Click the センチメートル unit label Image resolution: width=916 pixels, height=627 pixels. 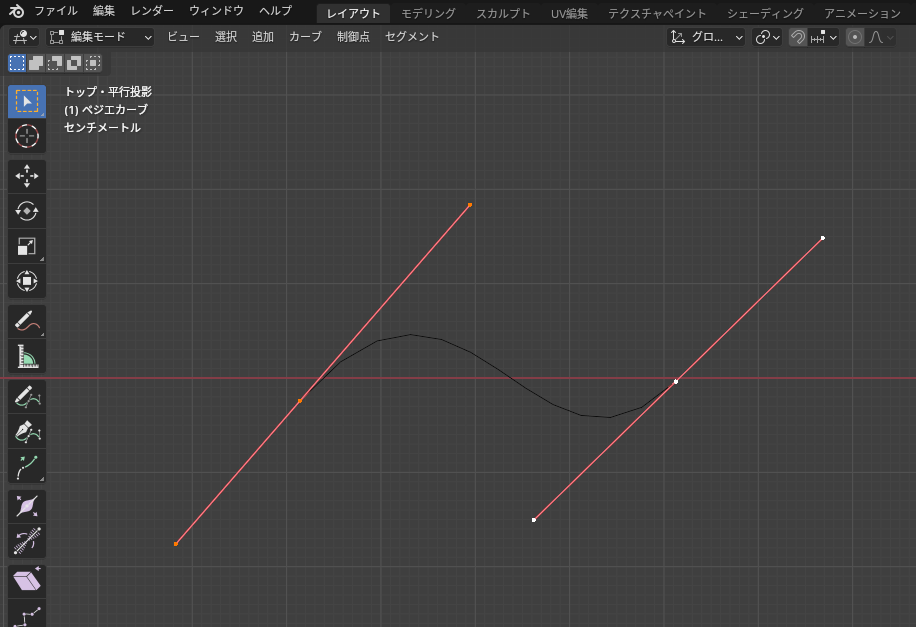coord(102,127)
